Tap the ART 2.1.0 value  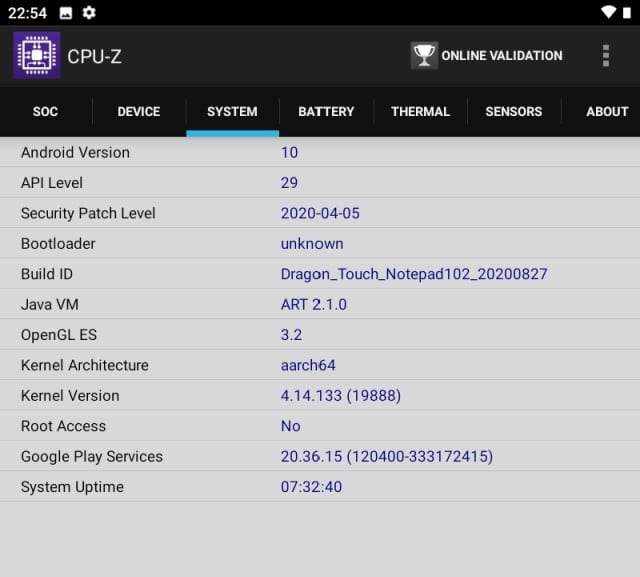313,304
